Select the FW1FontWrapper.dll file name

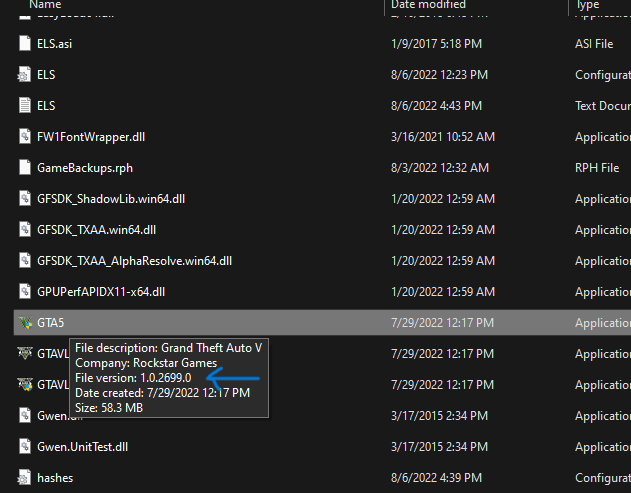coord(91,137)
